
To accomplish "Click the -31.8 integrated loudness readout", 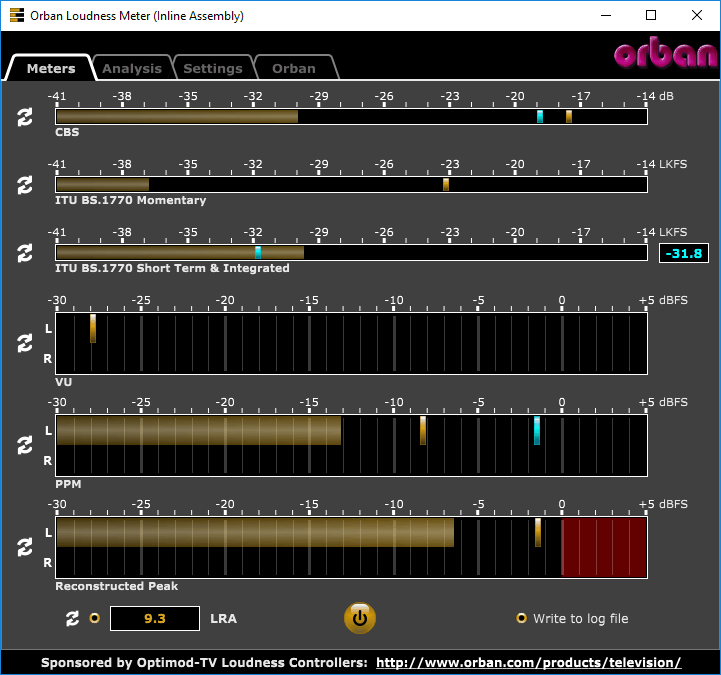I will [x=684, y=253].
